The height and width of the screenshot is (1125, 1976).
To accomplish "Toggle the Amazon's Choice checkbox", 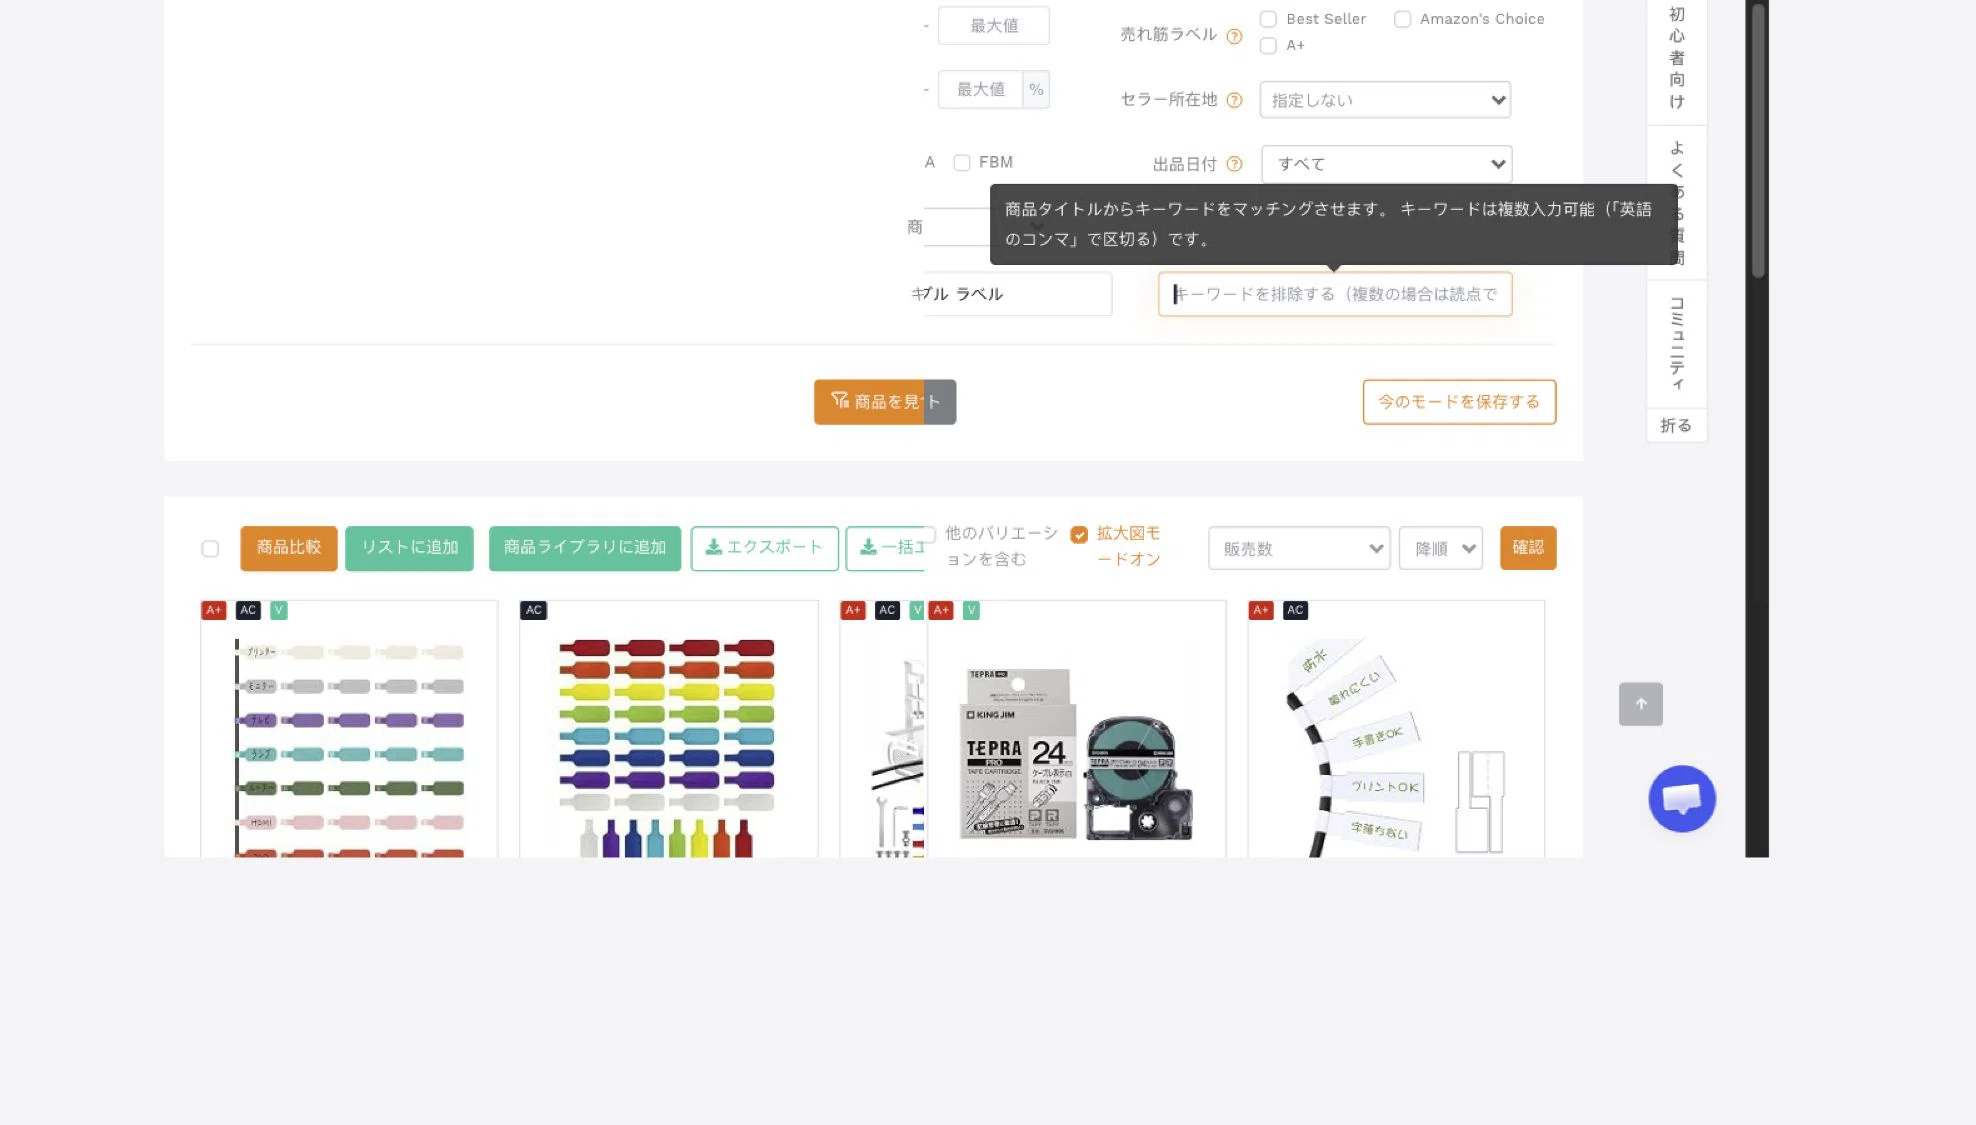I will [1402, 19].
